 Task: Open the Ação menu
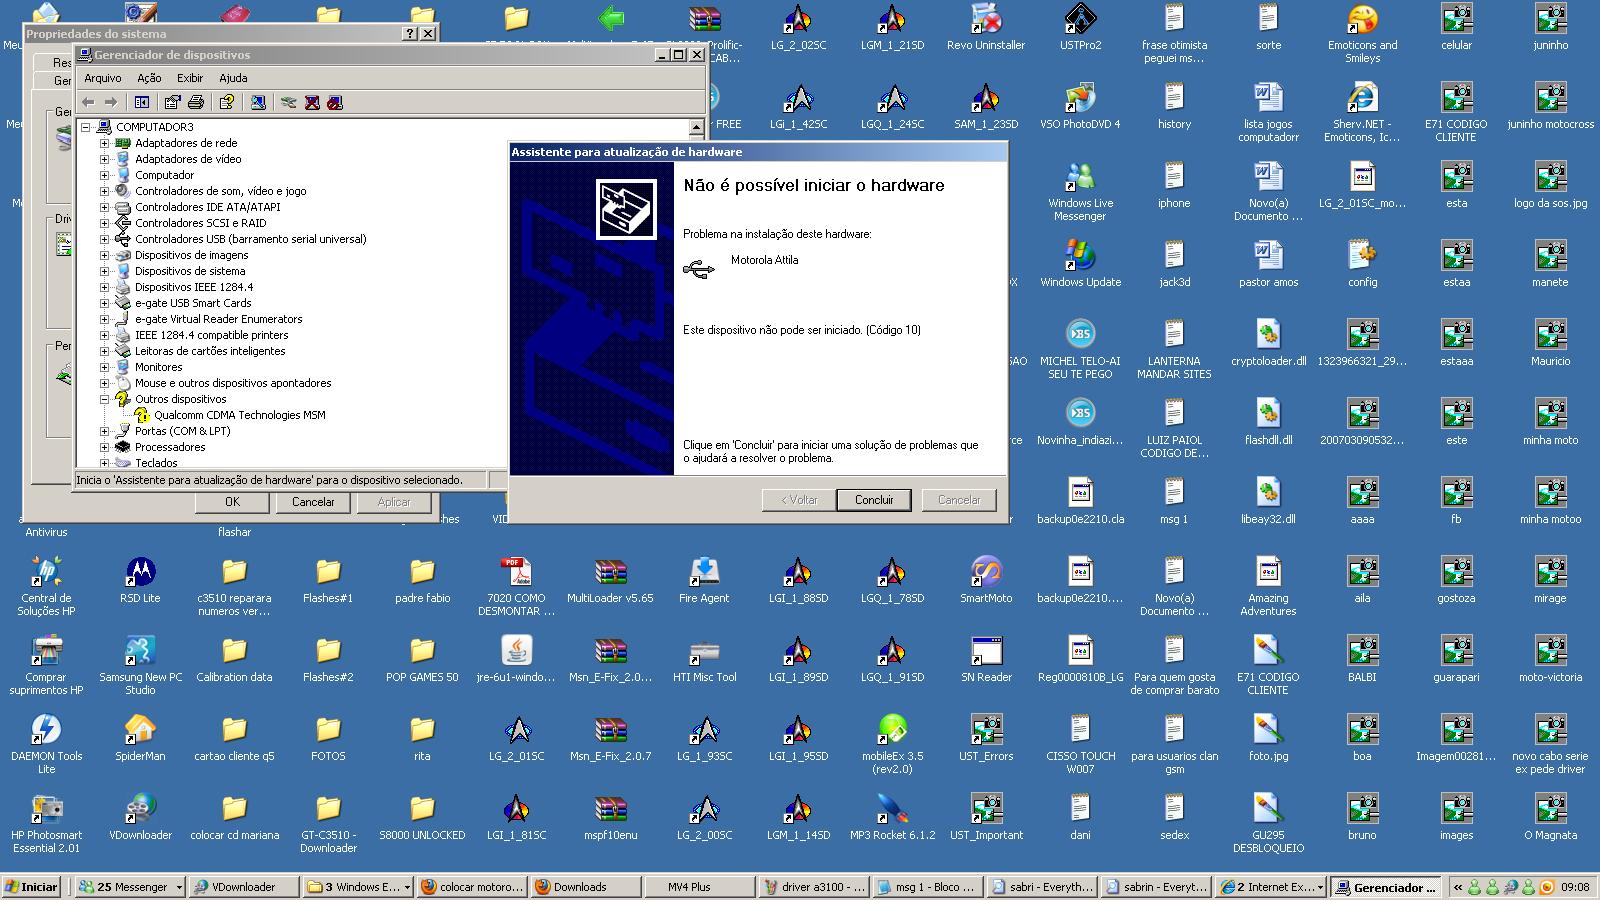[x=149, y=78]
